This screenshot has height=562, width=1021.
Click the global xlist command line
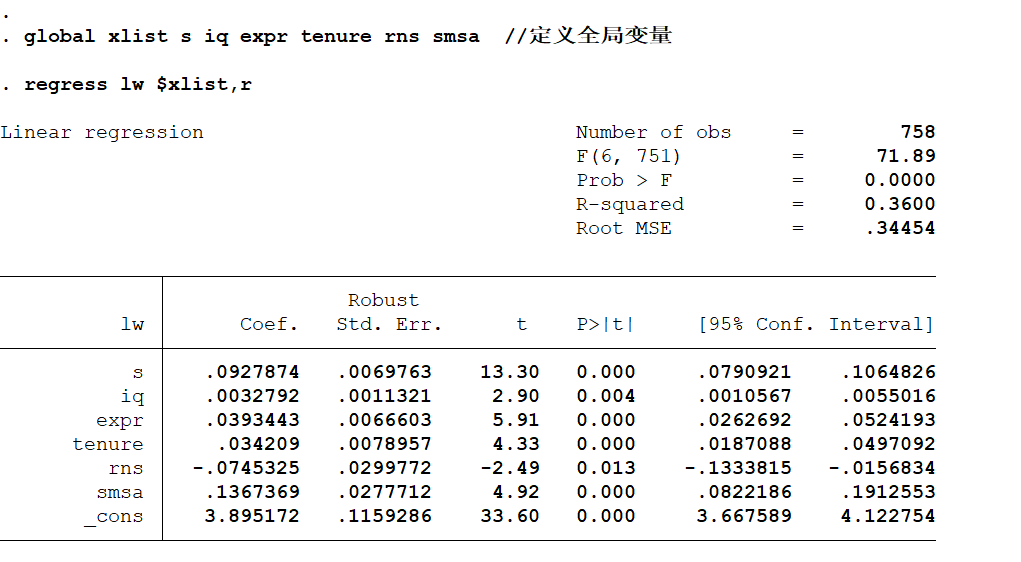(337, 36)
